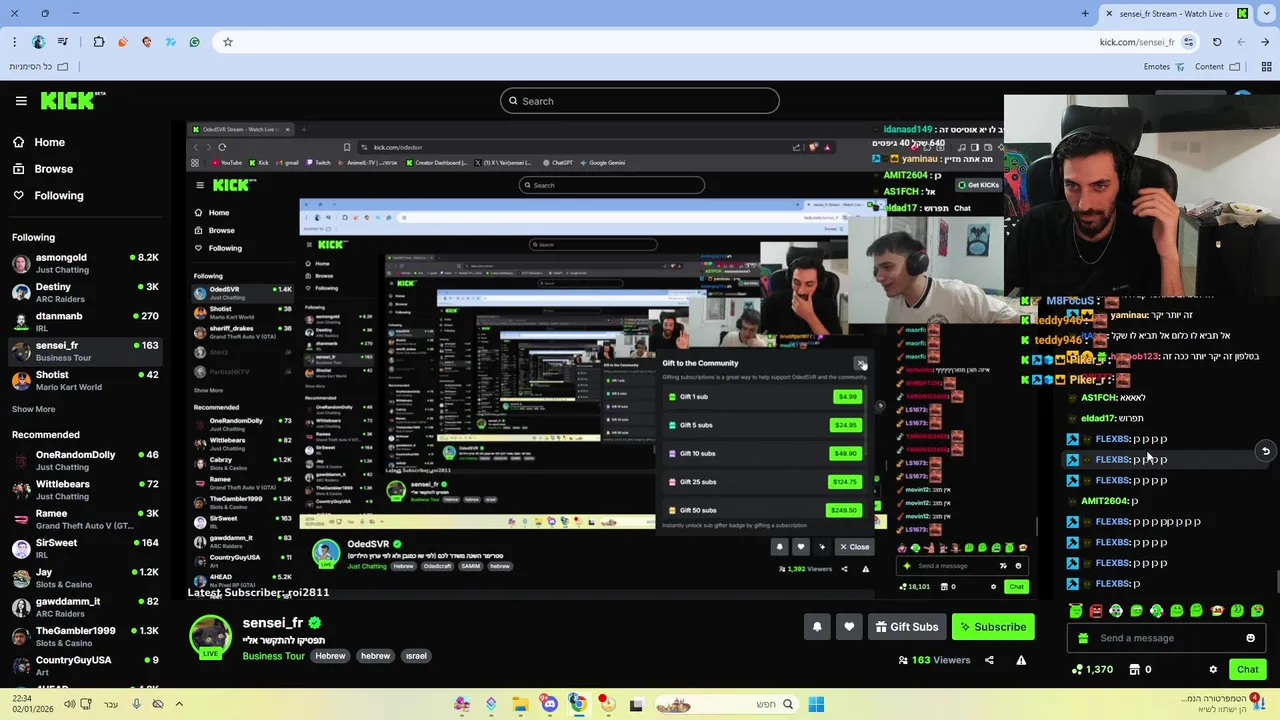Viewport: 1280px width, 720px height.
Task: Open OneRandomDolly recommended channel
Action: 84,461
